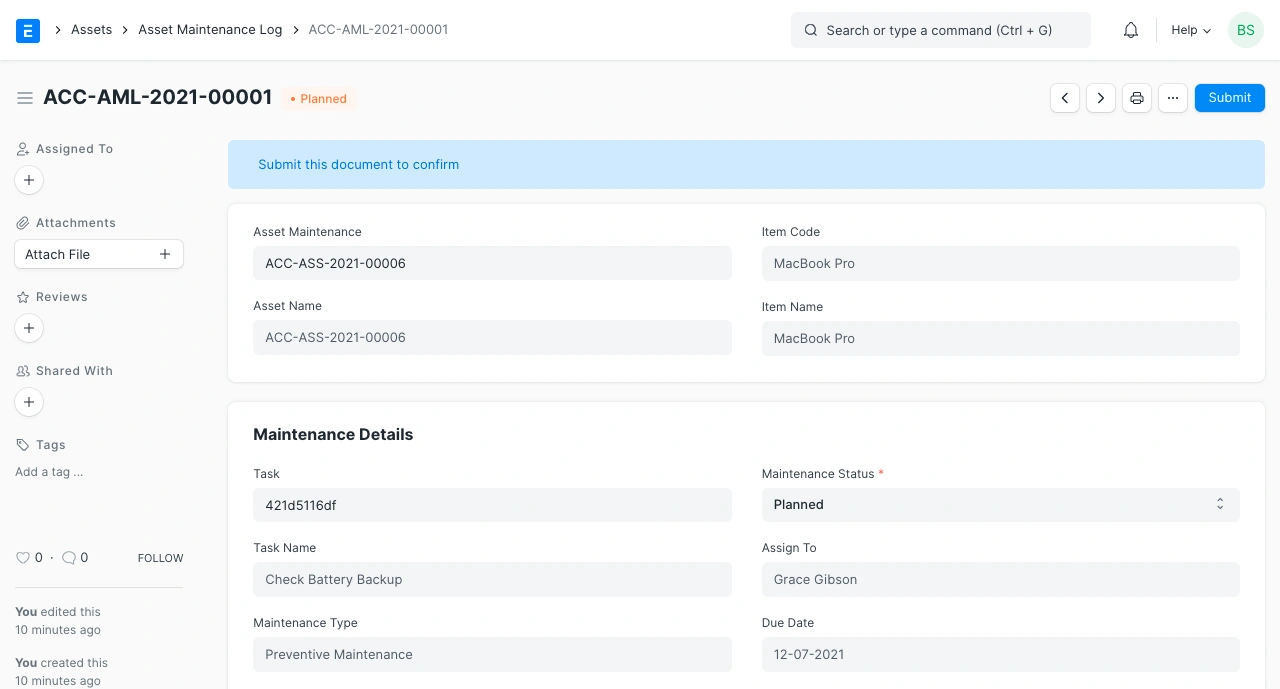Add an assignee with plus icon
1280x689 pixels.
(29, 180)
